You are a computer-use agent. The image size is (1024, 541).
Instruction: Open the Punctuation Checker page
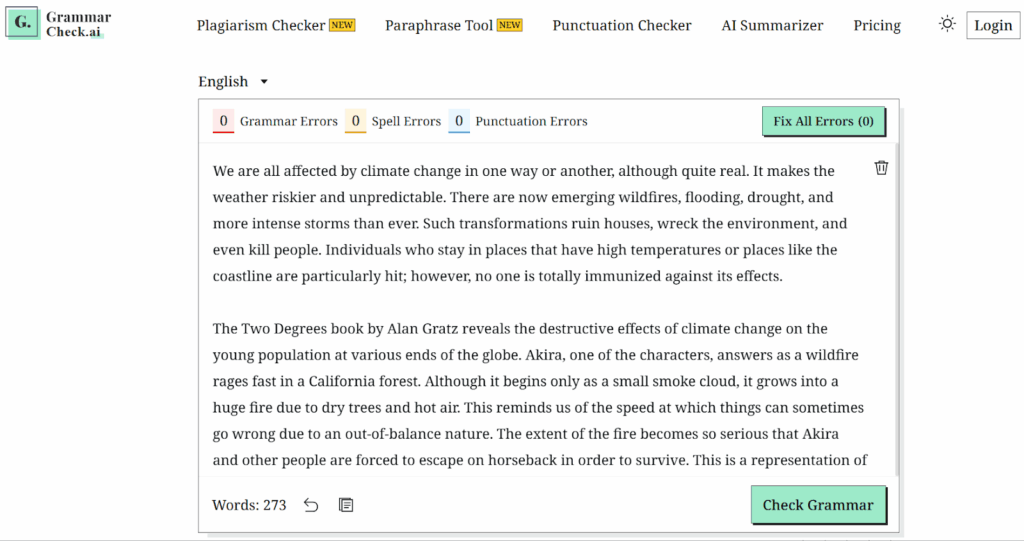click(x=622, y=25)
